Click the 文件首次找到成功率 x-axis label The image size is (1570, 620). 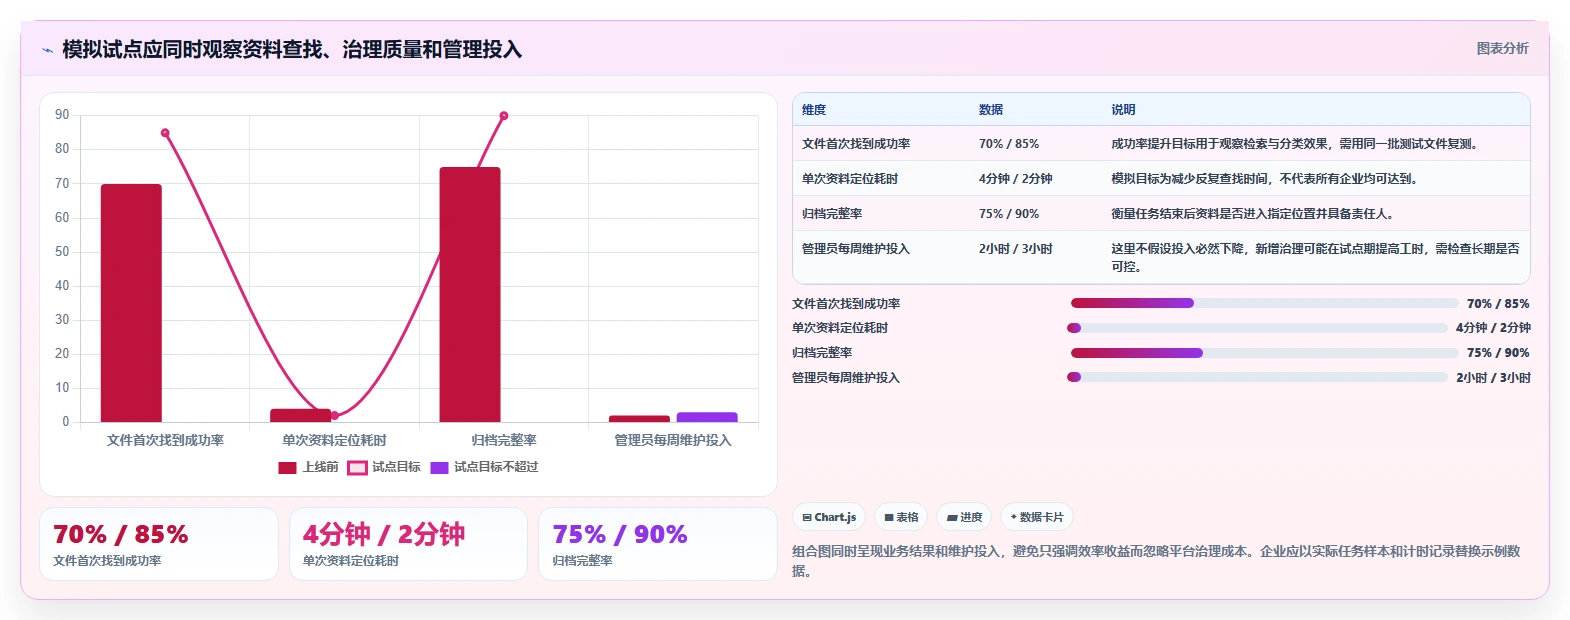coord(165,440)
